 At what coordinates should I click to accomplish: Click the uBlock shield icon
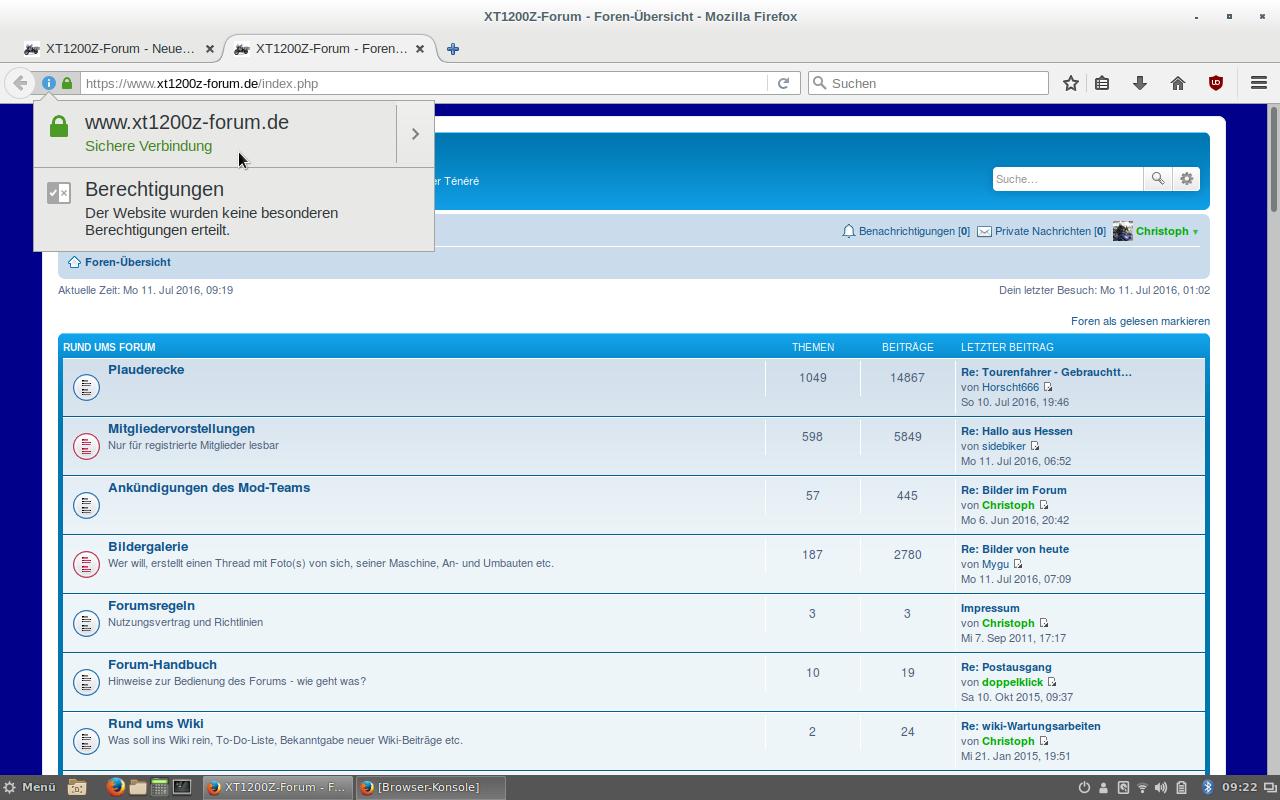tap(1216, 83)
